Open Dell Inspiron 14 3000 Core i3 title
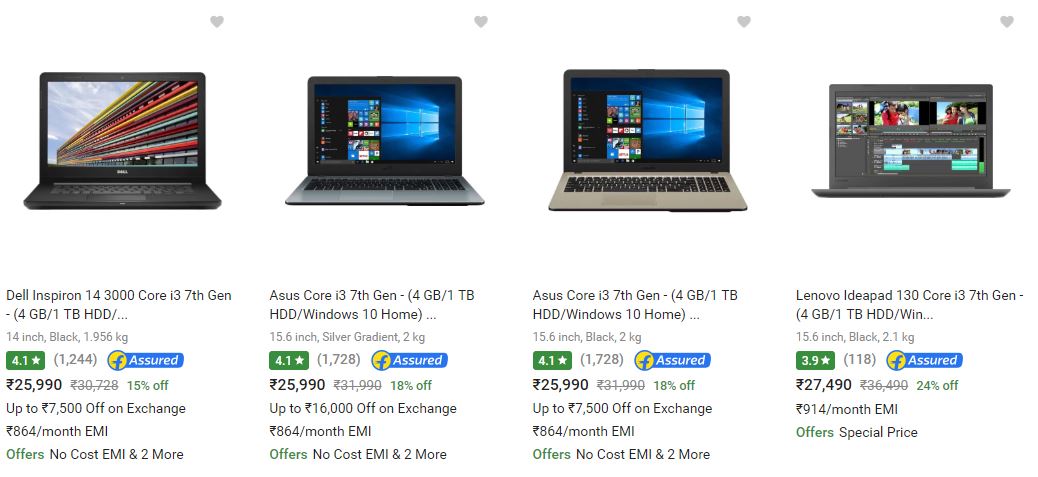Screen dimensions: 1038x477 (x=119, y=304)
